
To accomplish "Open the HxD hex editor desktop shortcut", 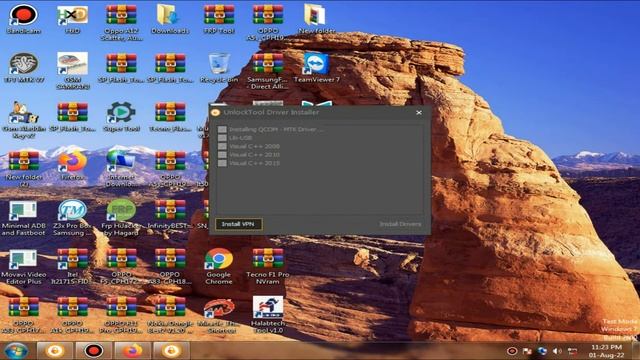I will 72,19.
